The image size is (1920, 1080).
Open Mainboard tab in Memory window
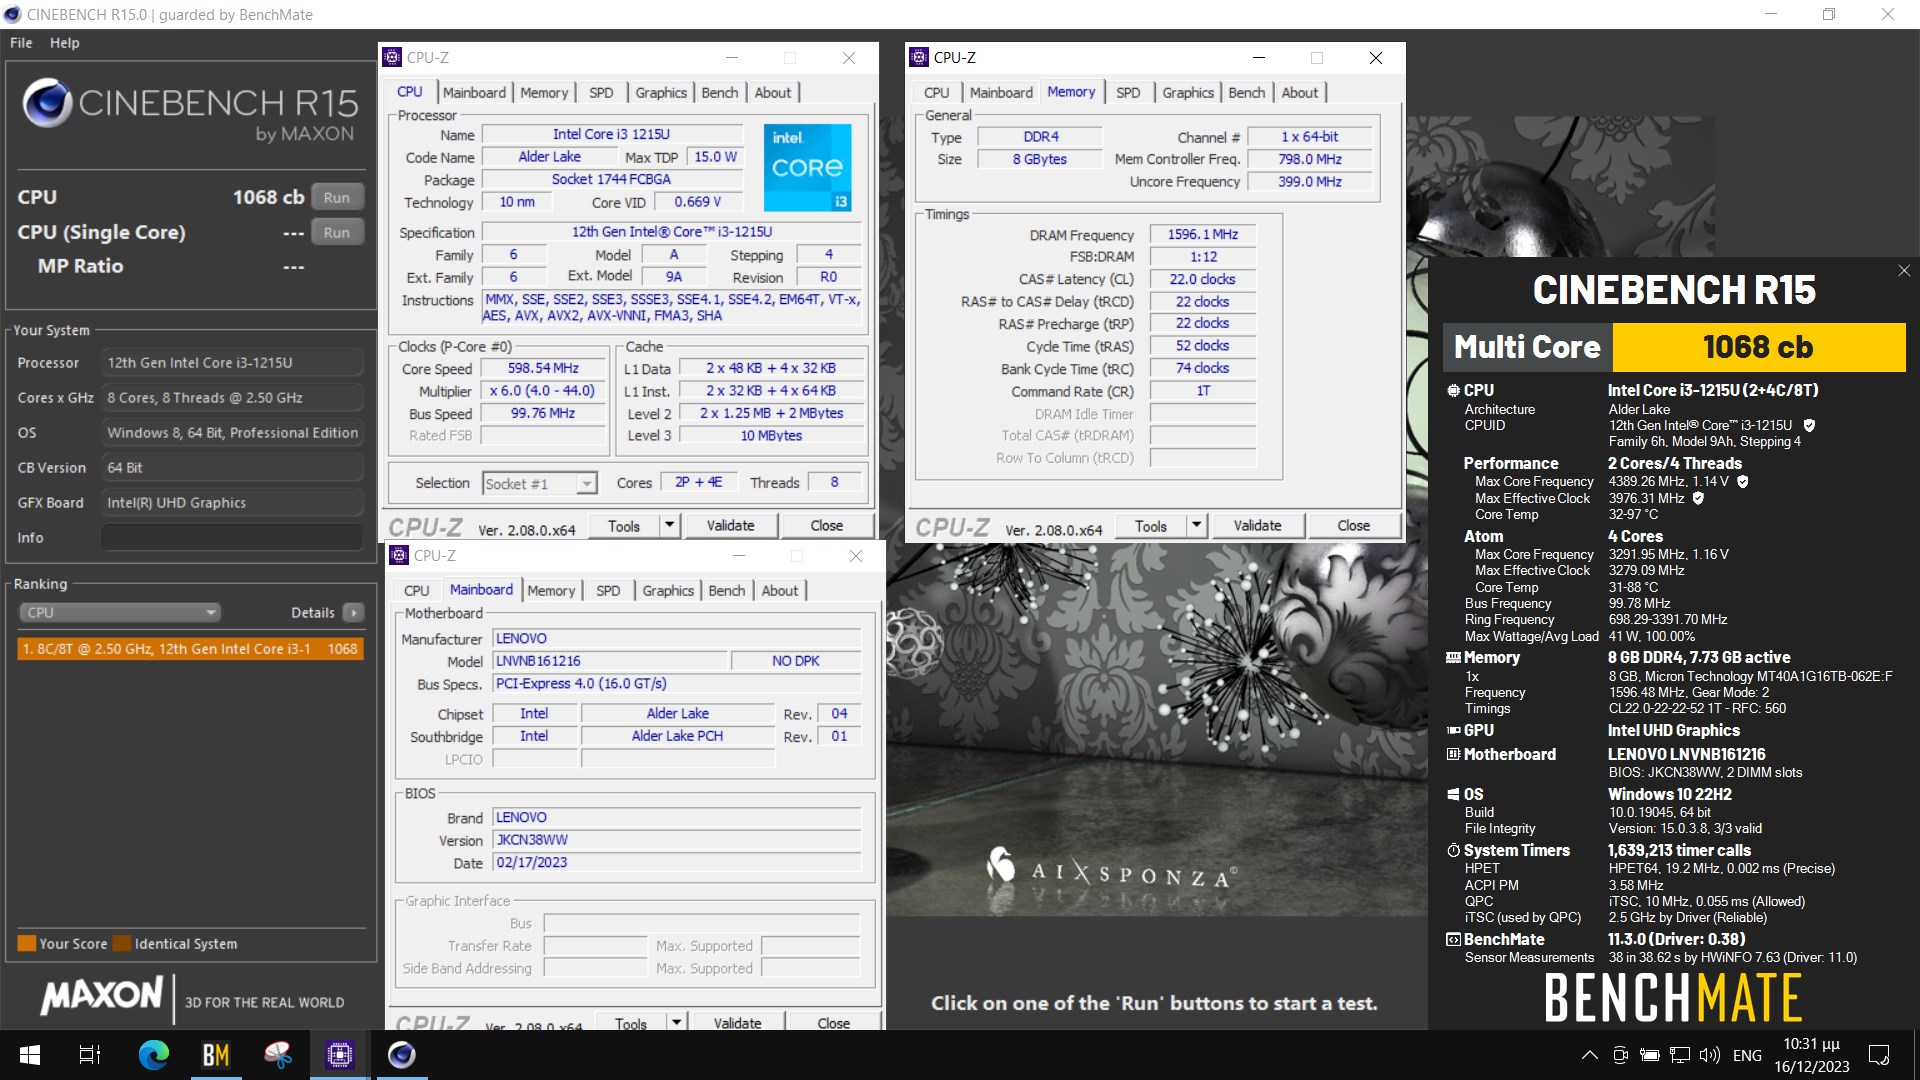click(1001, 92)
